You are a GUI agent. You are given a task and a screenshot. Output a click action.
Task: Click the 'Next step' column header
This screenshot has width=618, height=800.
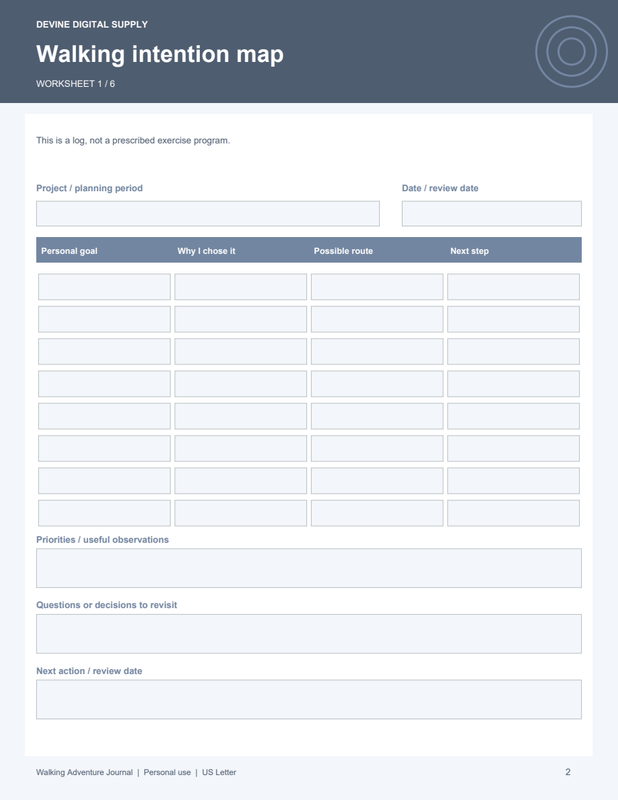point(469,251)
